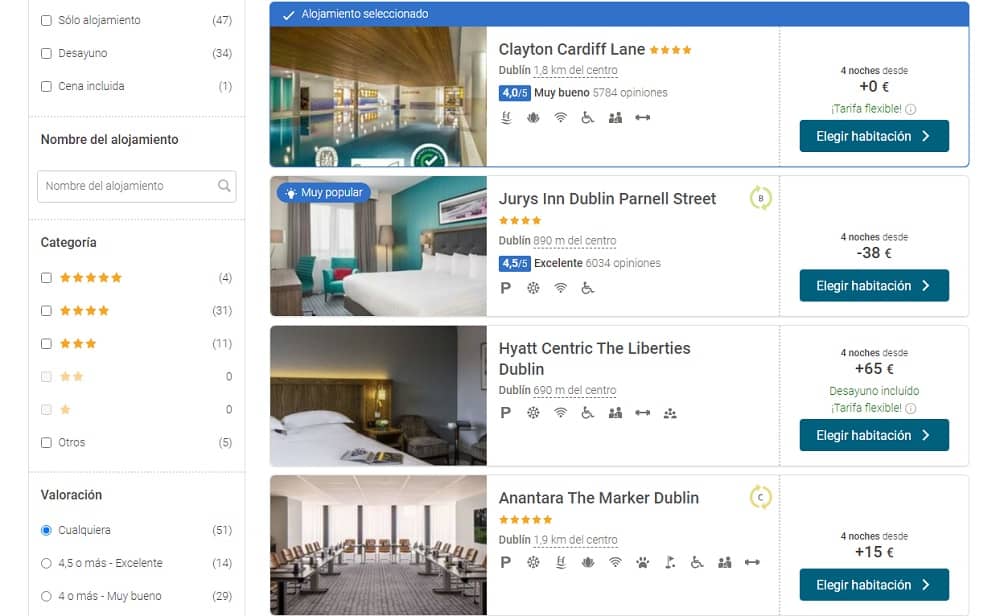
Task: Click the meeting room icon for Hyatt Centric
Action: click(x=670, y=413)
